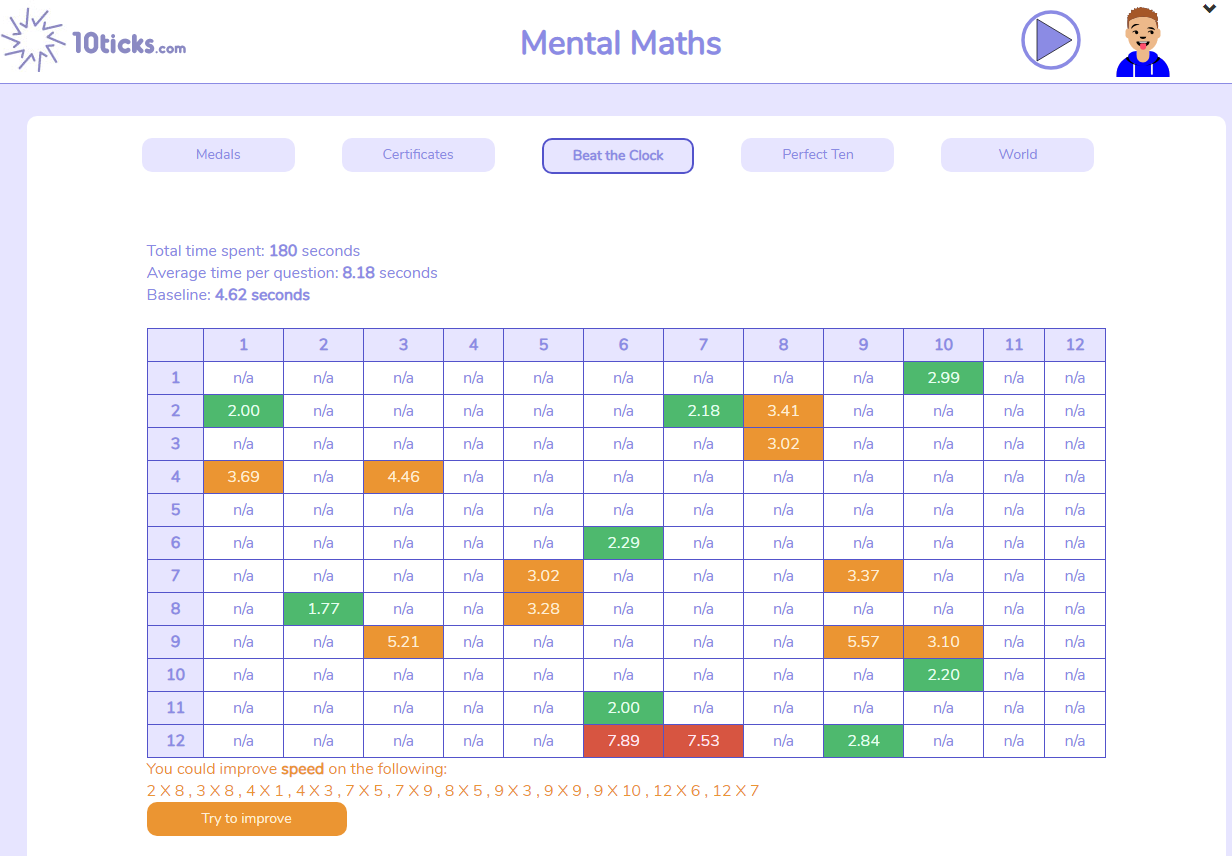
Task: Click the green 2.99 cell
Action: 943,378
